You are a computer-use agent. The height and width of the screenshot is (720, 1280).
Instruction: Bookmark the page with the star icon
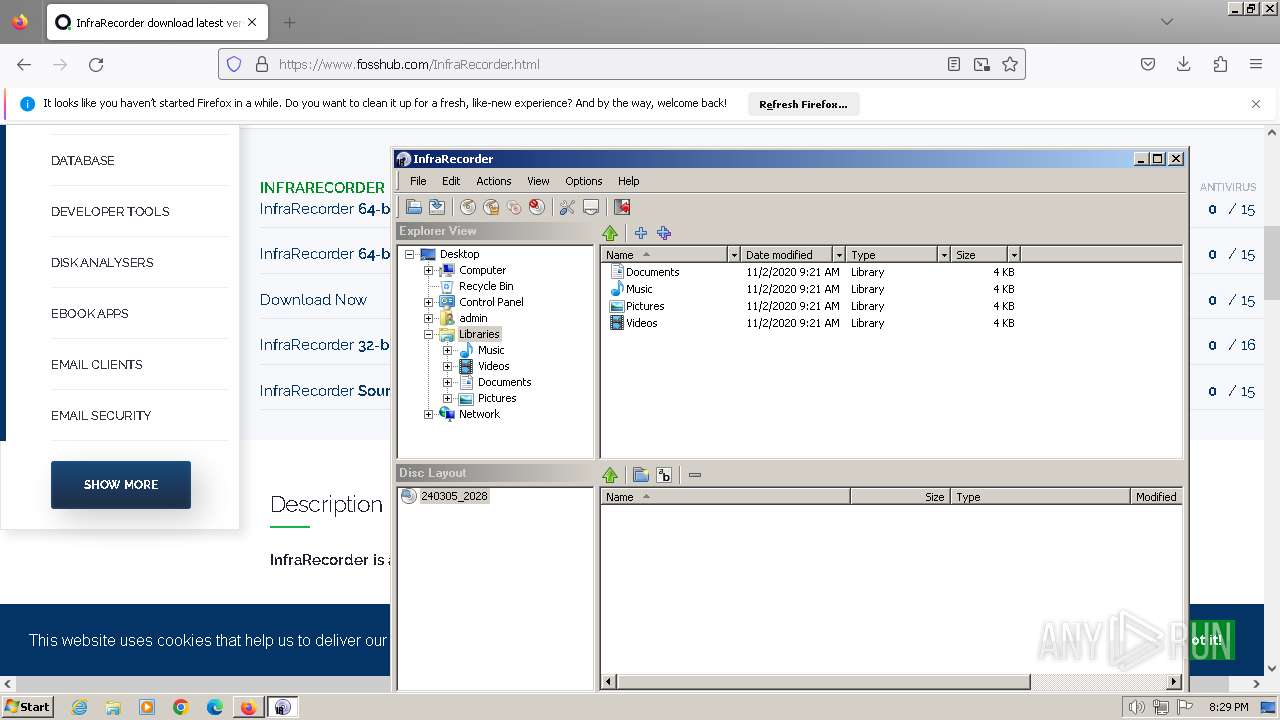tap(1010, 64)
